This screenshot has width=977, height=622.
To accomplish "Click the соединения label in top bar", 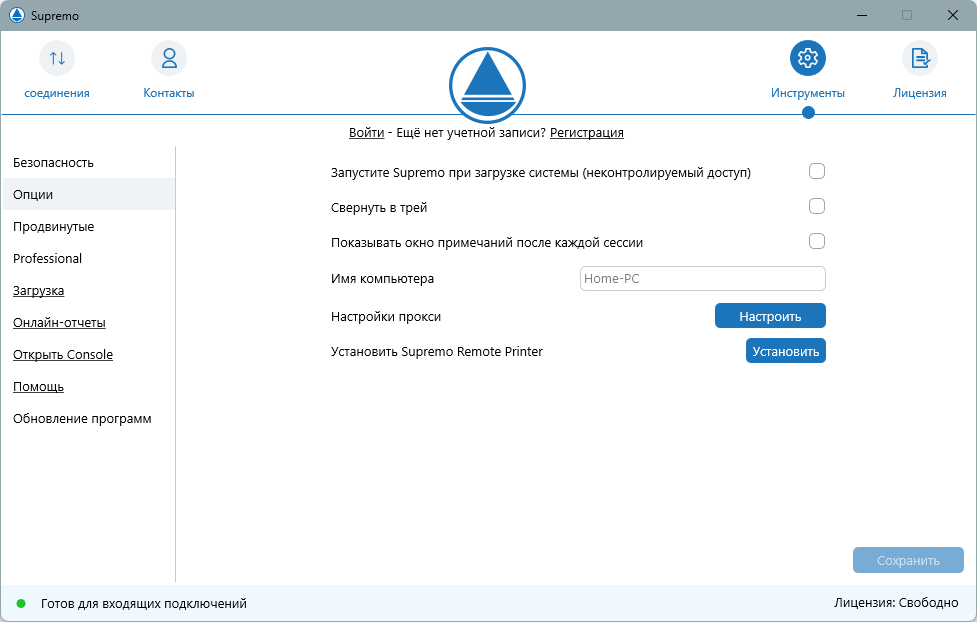I will click(x=57, y=93).
